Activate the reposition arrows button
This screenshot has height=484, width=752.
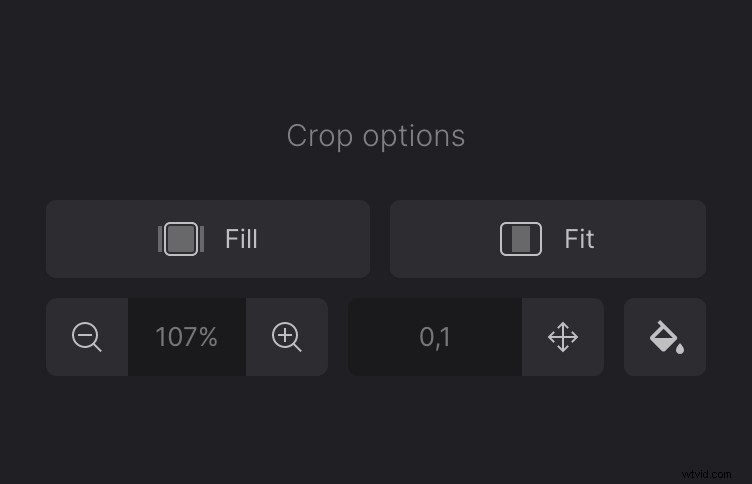tap(563, 337)
